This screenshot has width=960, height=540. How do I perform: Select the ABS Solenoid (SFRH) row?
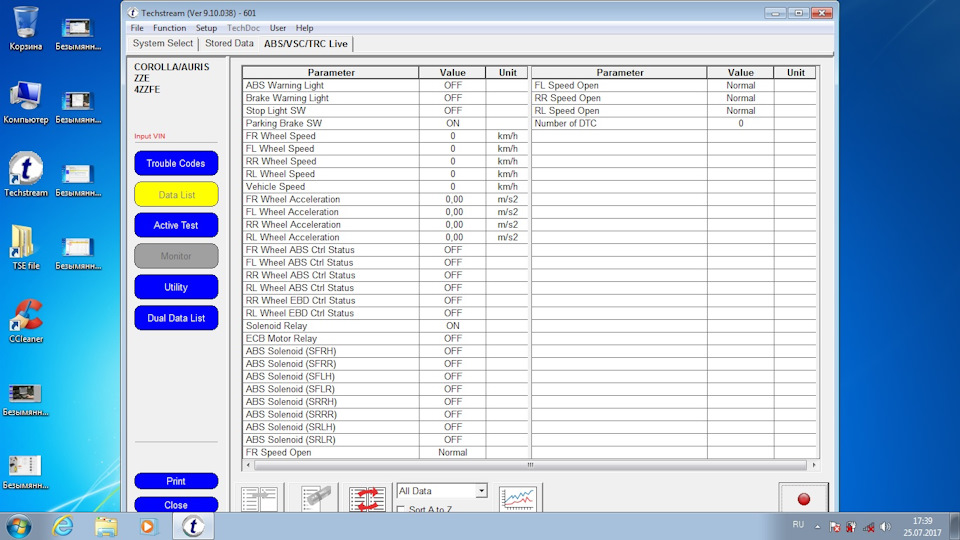[x=385, y=351]
